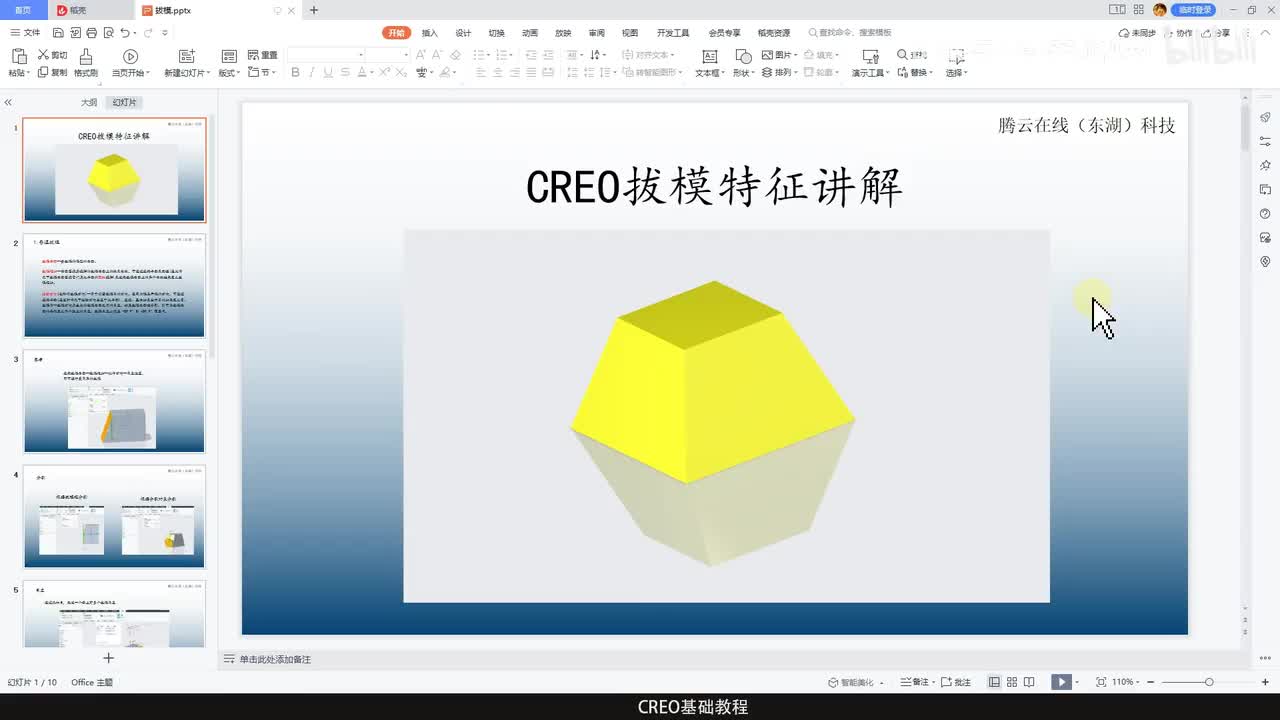The image size is (1280, 720).
Task: Expand the Paste (粘贴) dropdown arrow
Action: click(26, 74)
